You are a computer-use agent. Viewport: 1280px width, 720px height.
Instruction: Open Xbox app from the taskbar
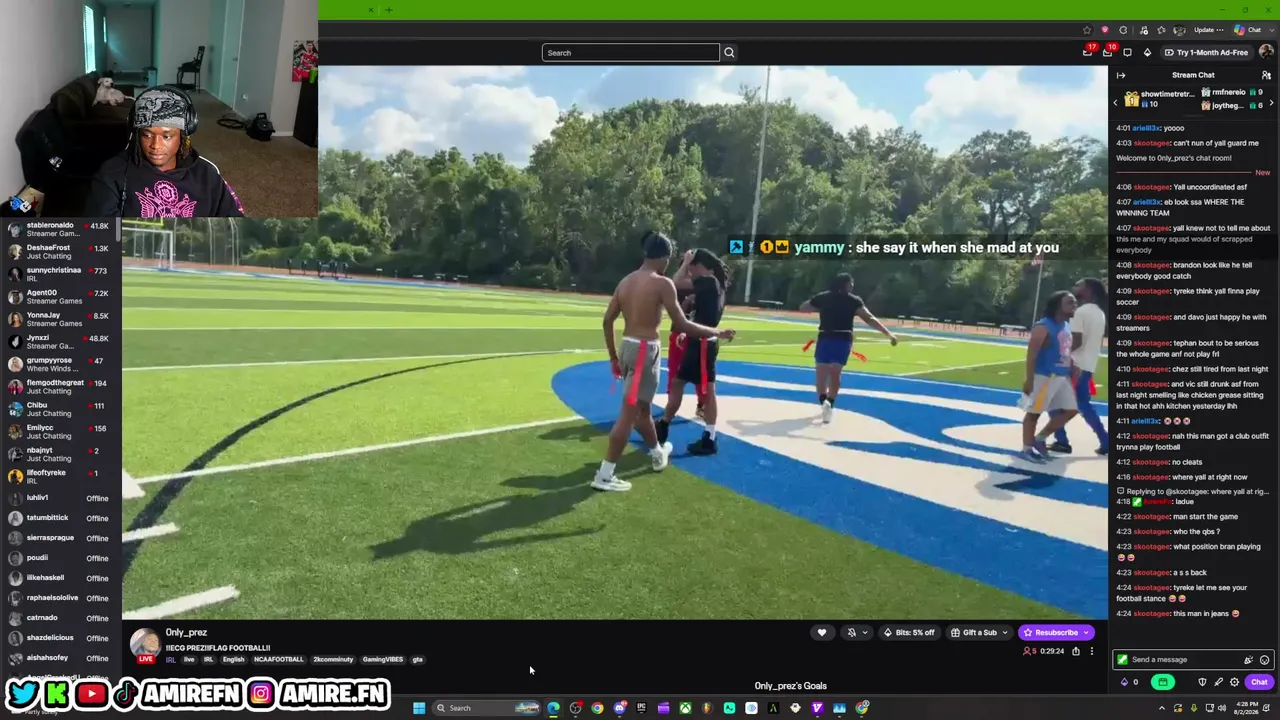[685, 708]
